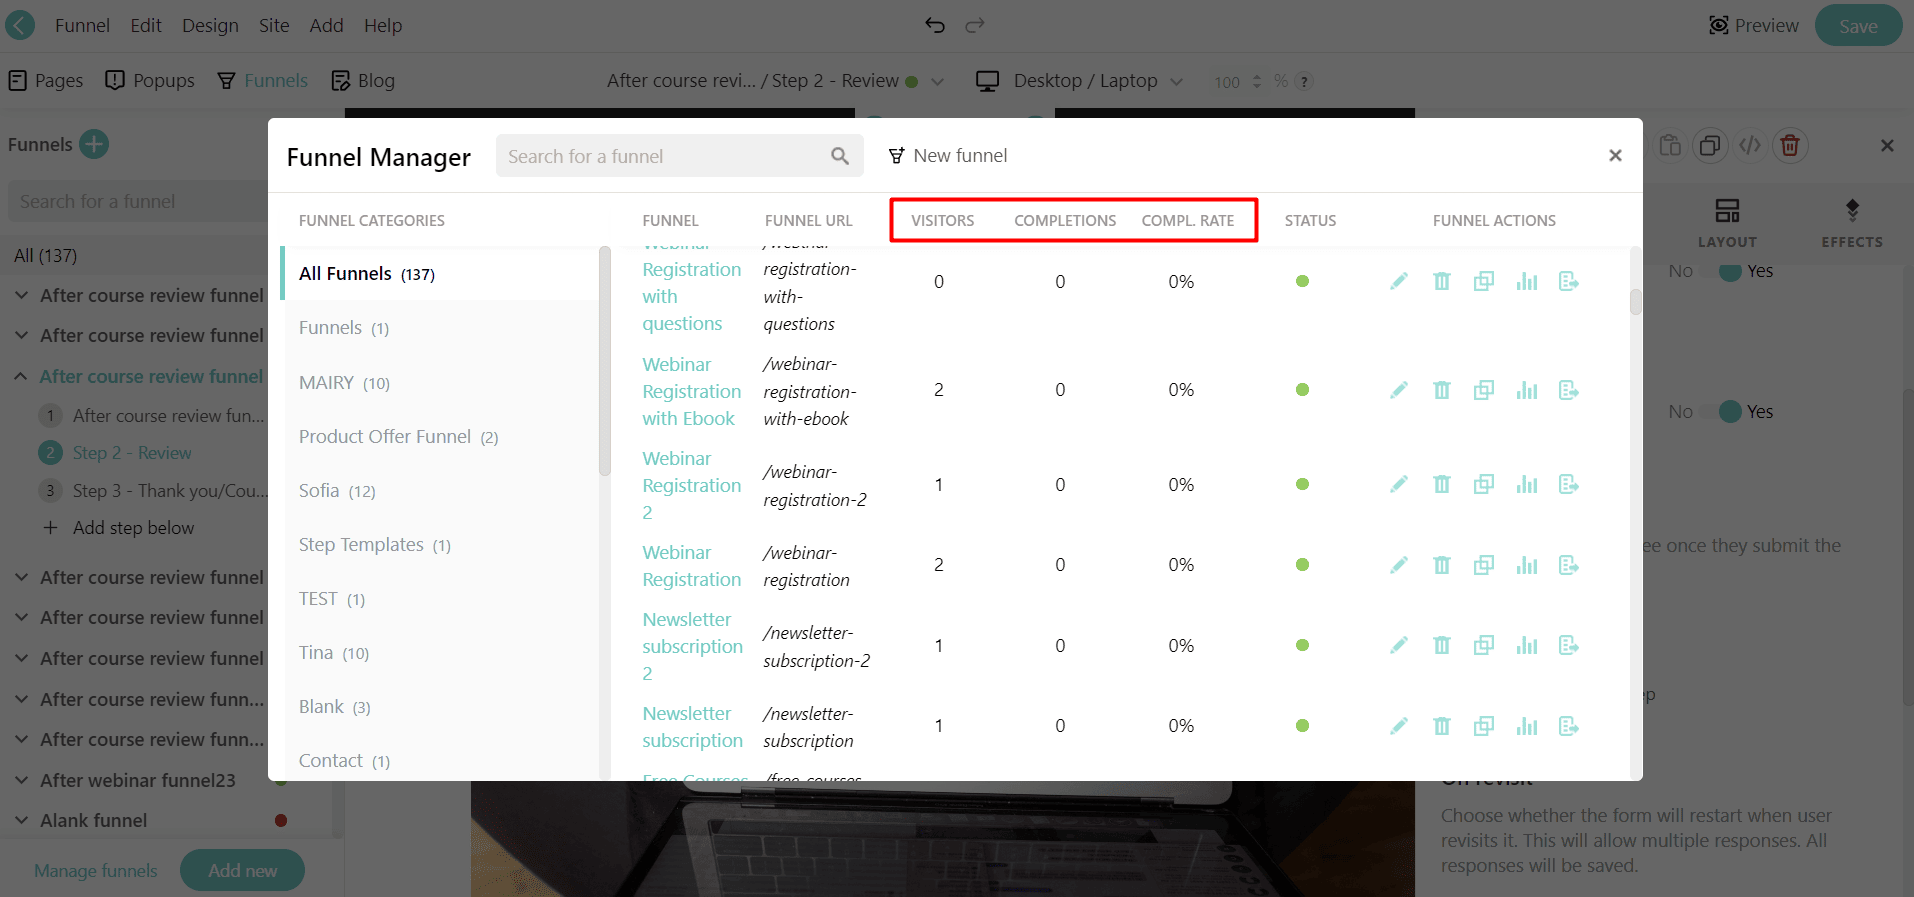The height and width of the screenshot is (897, 1914).
Task: Click the Preview button
Action: (x=1754, y=25)
